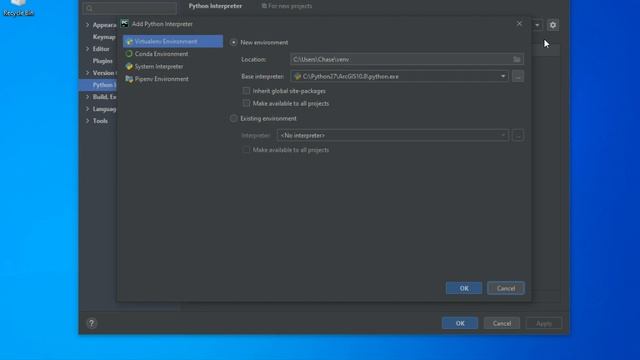The height and width of the screenshot is (360, 640).
Task: Select Plugins in Settings sidebar
Action: [102, 61]
